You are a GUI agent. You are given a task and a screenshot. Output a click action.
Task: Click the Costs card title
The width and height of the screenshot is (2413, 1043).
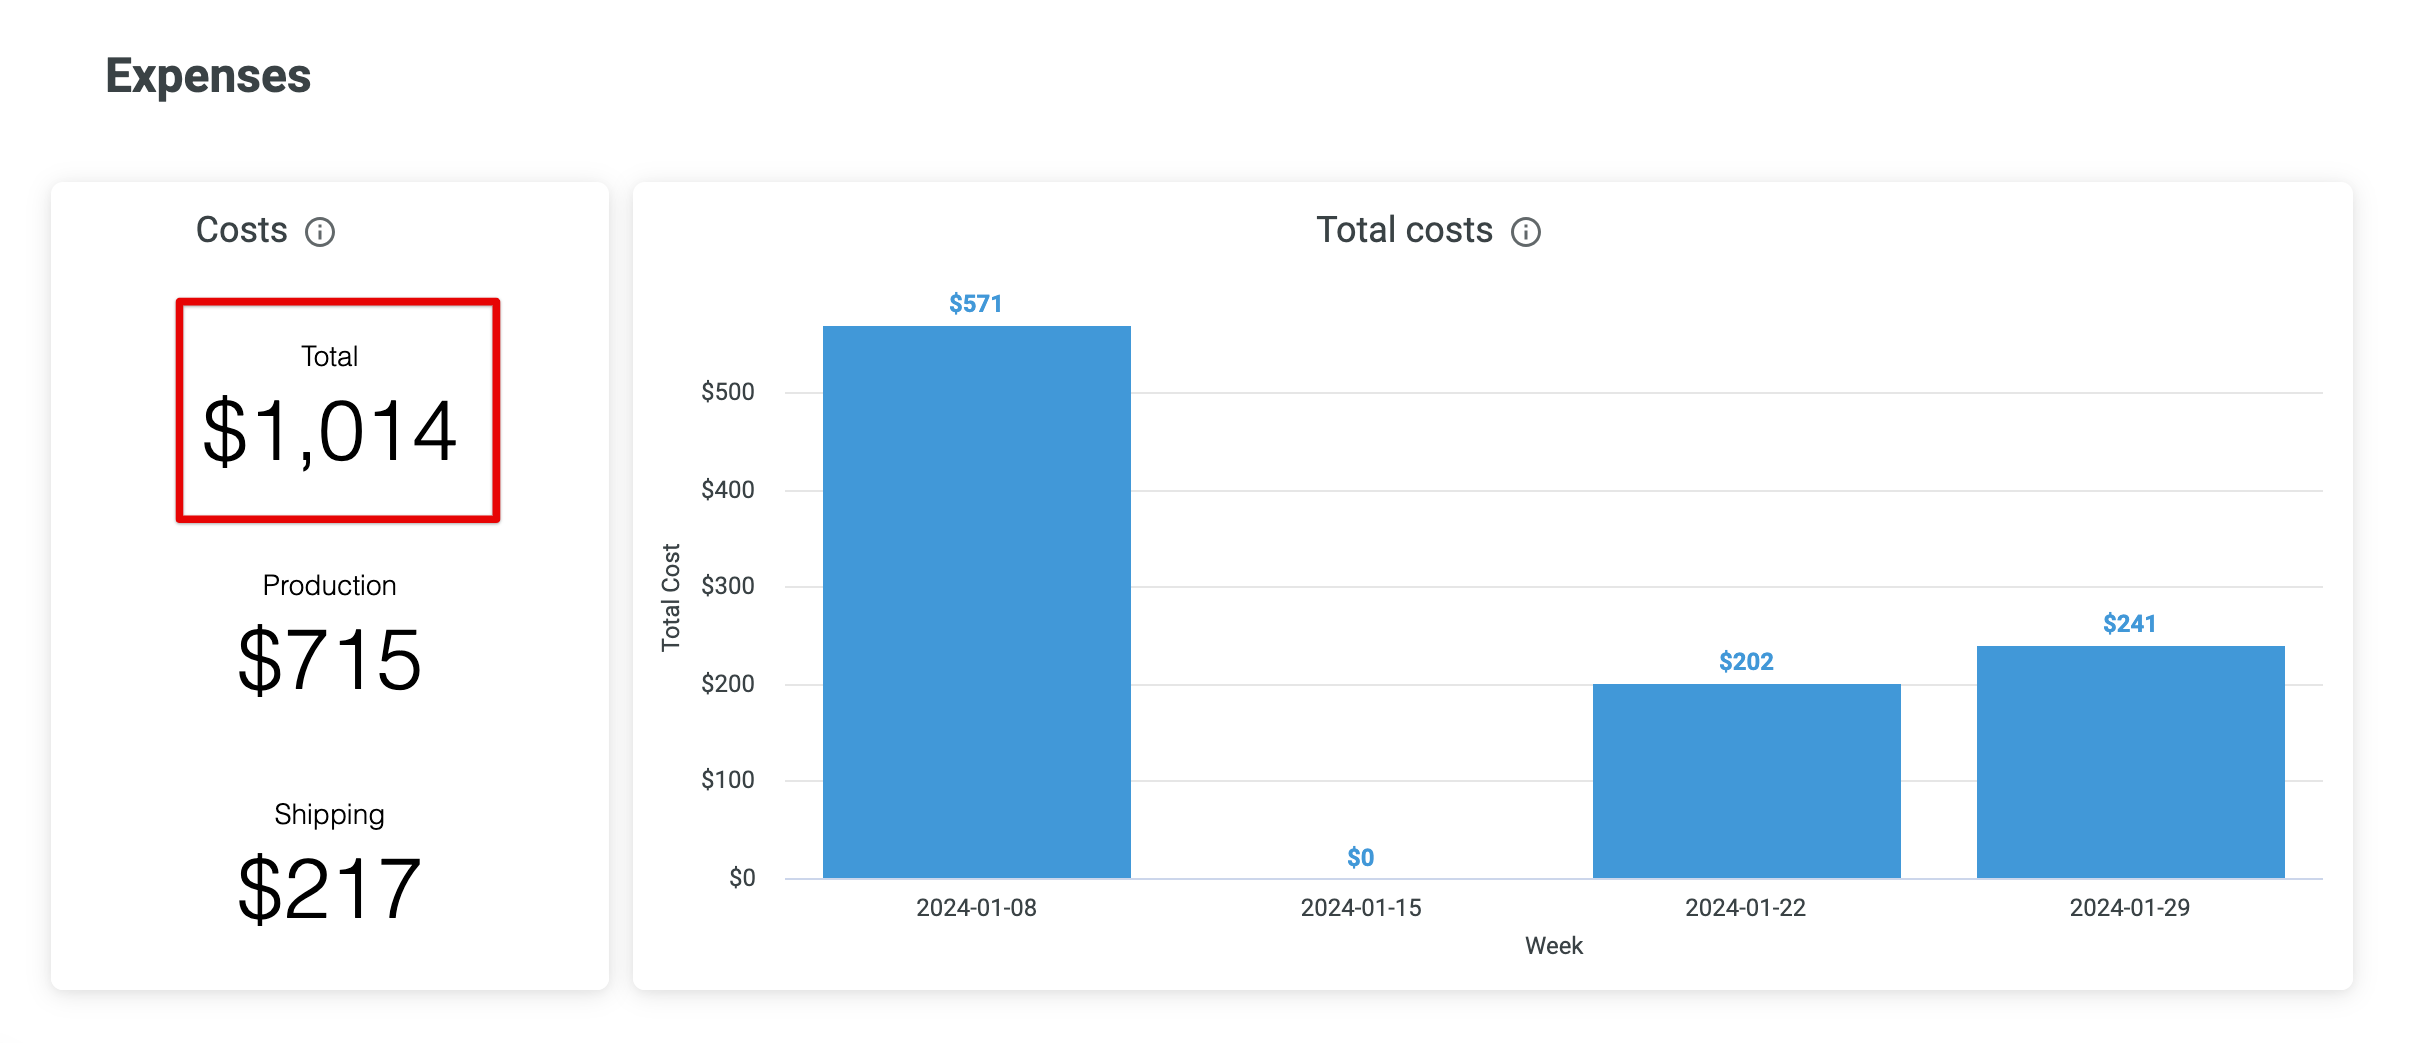(241, 230)
